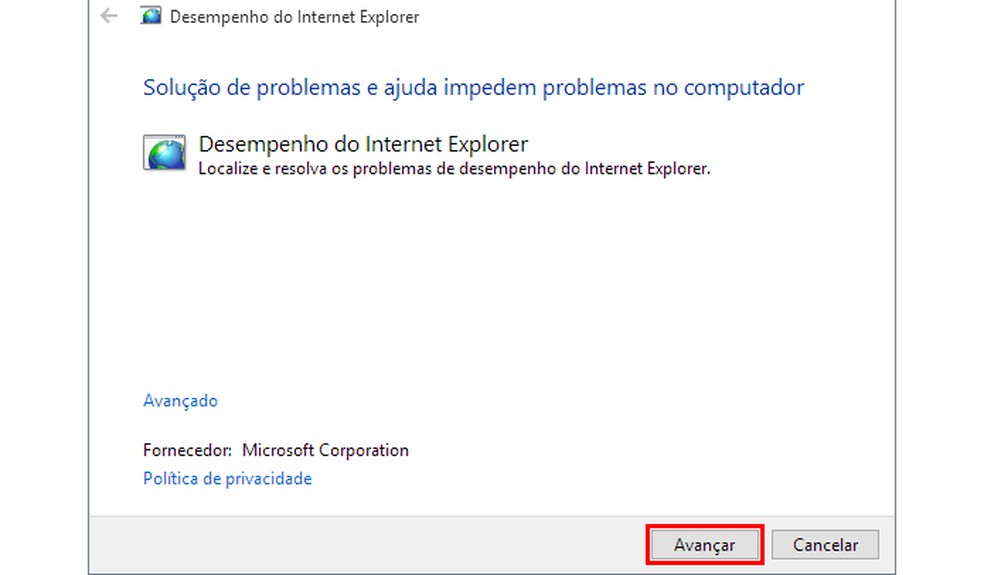Select the 'Desempenho do Internet Explorer' troubleshooter name

363,144
